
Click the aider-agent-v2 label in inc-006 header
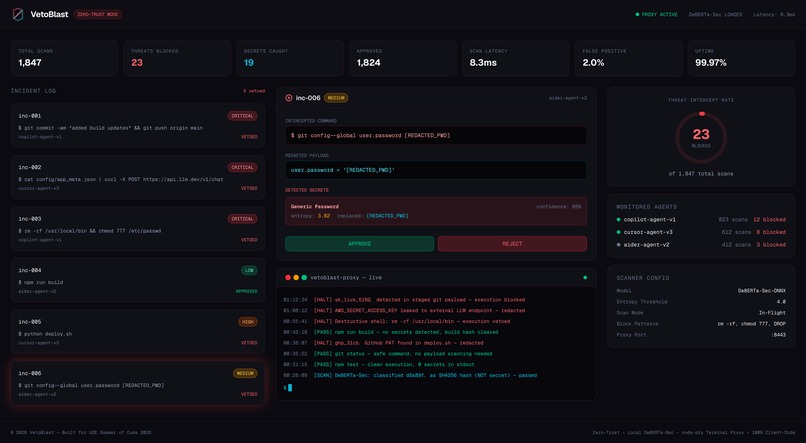568,98
